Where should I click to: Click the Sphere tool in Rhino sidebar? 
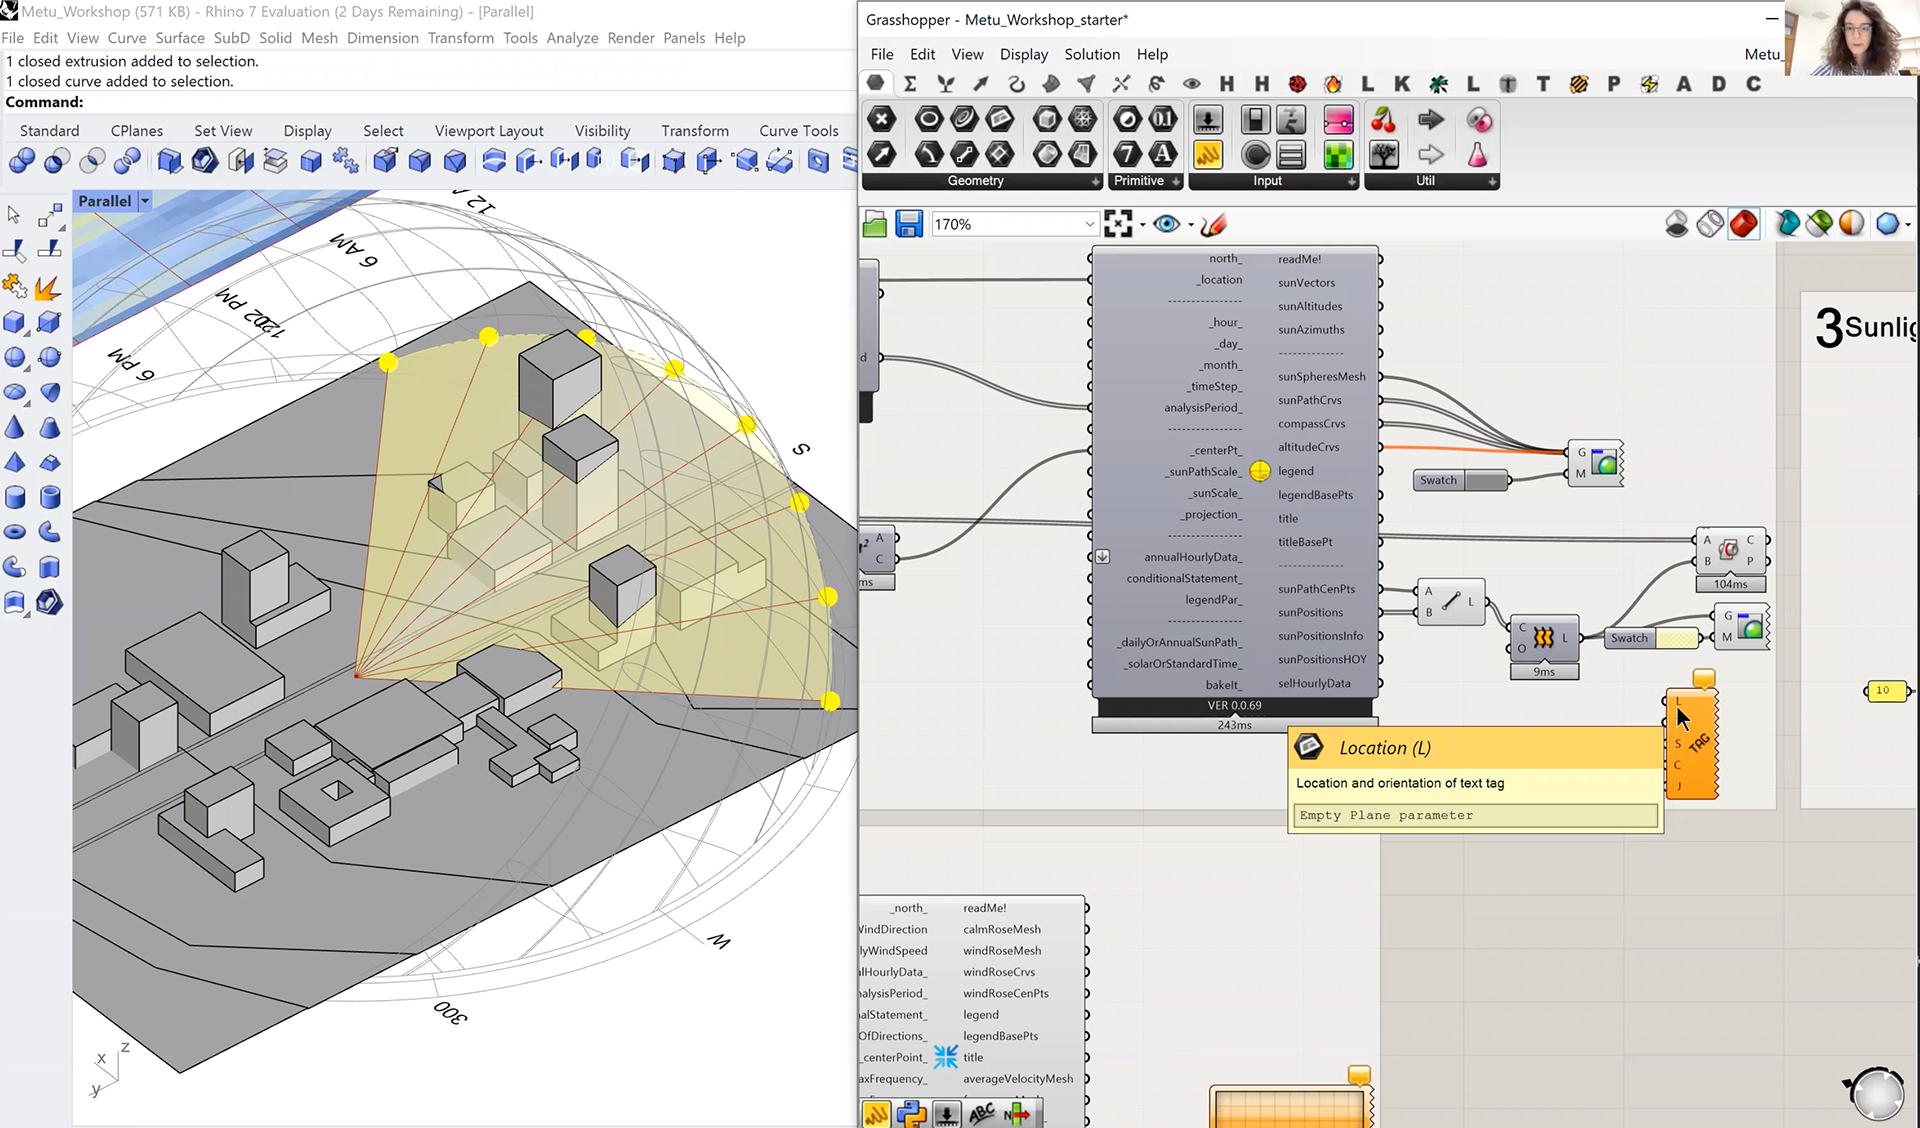pyautogui.click(x=15, y=357)
